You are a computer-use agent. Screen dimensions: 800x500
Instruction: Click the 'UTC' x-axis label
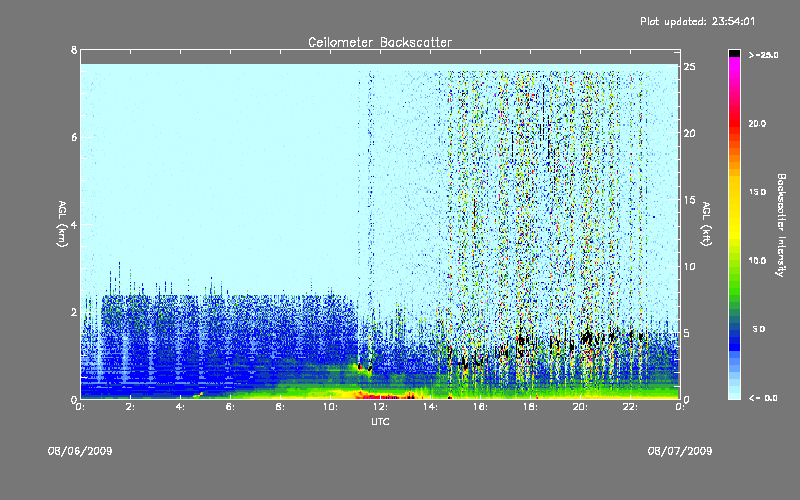(x=380, y=421)
